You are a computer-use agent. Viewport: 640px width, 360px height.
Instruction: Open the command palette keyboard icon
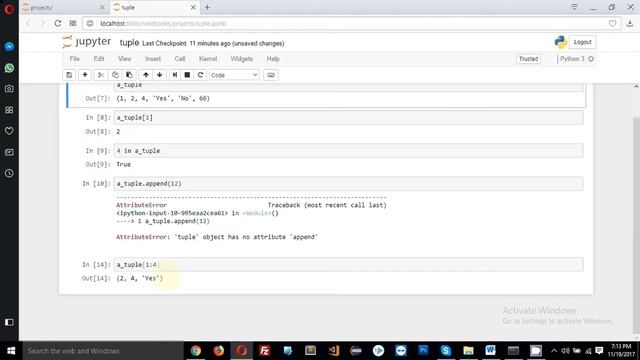click(271, 75)
